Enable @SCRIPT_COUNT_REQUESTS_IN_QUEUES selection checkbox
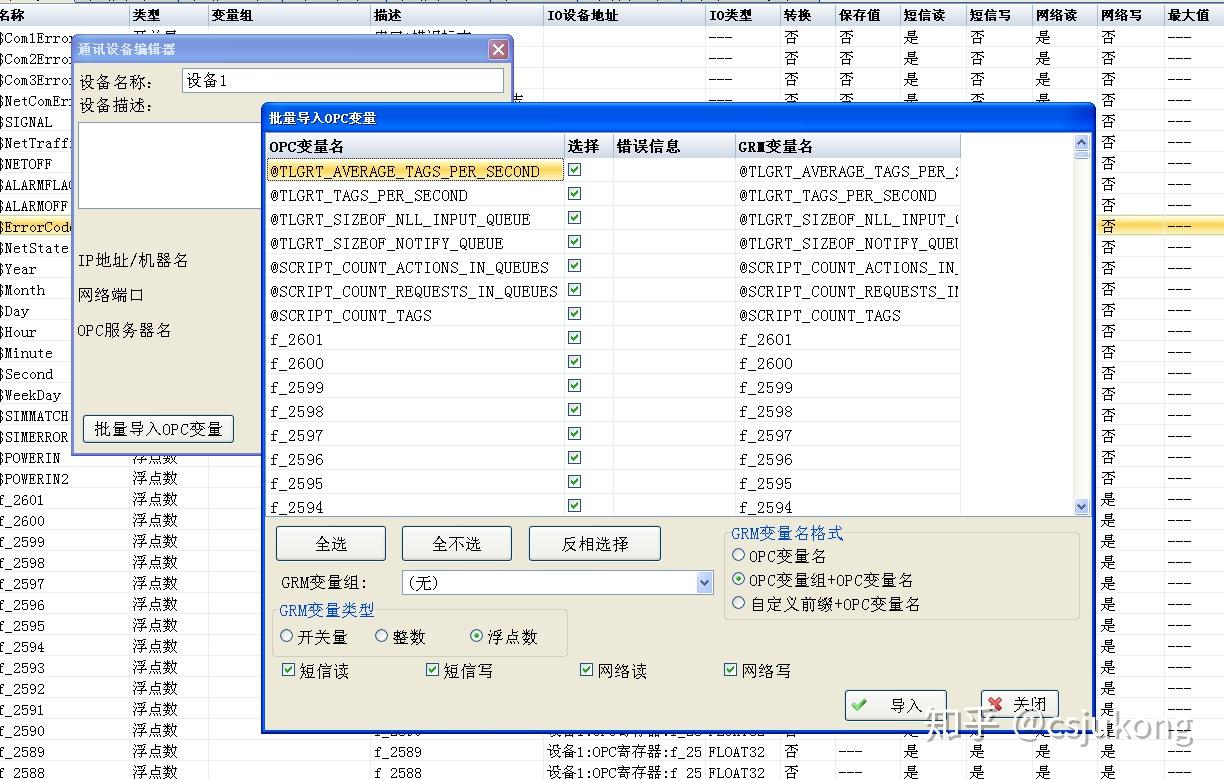Image resolution: width=1224 pixels, height=779 pixels. coord(574,291)
